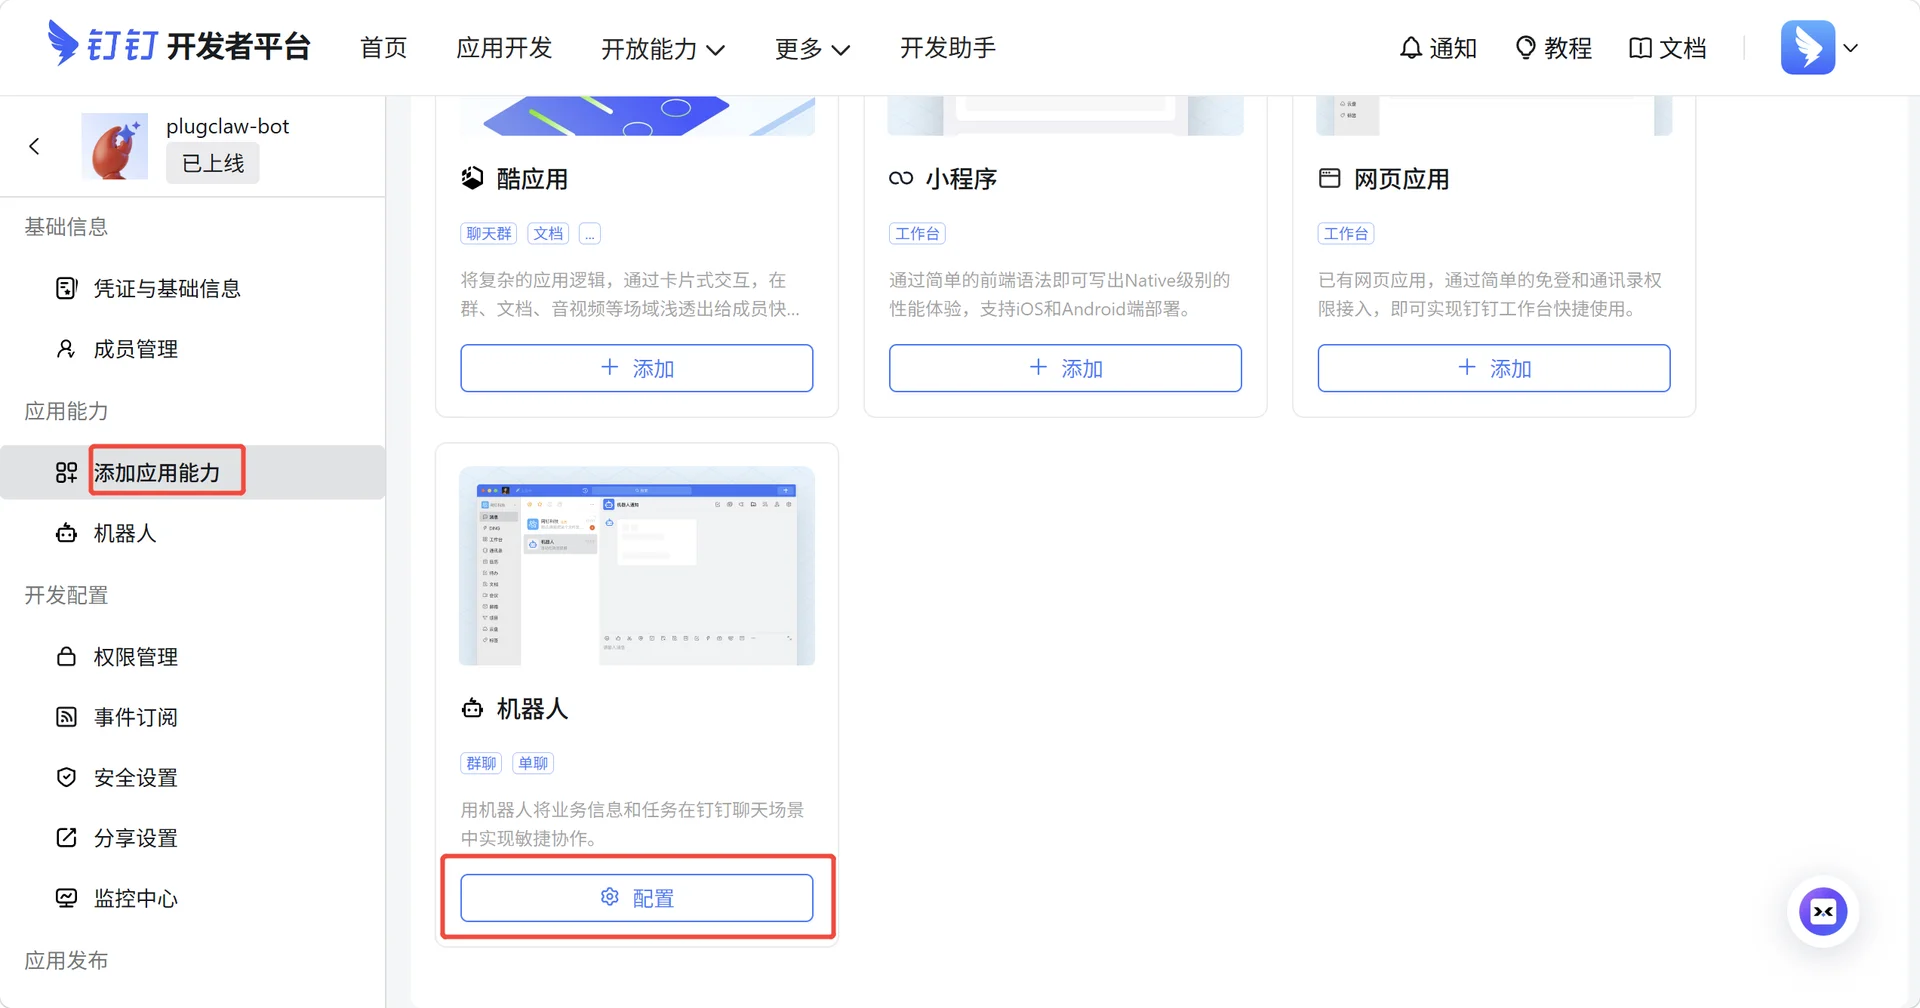1920x1008 pixels.
Task: Click the 安全设置 shield icon
Action: [66, 777]
